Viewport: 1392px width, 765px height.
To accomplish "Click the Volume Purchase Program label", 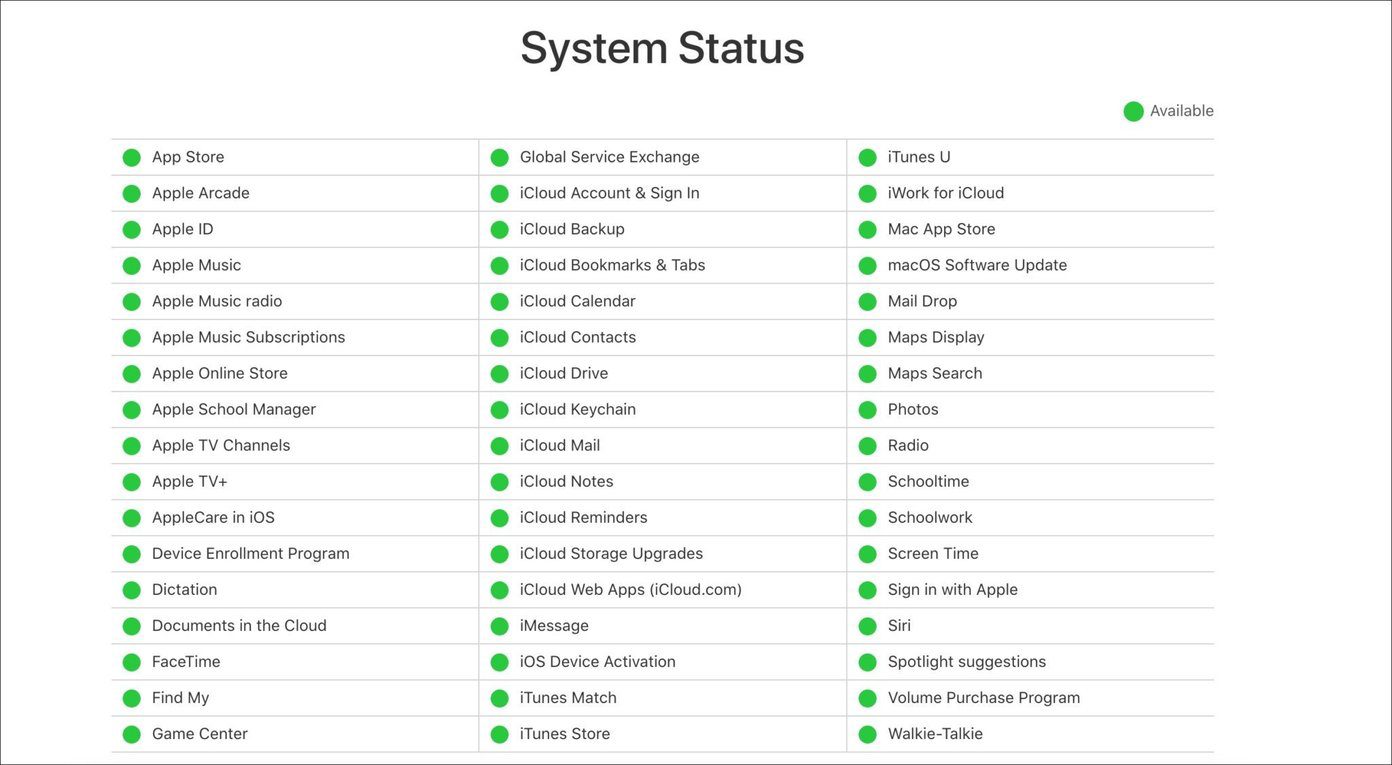I will (x=984, y=697).
